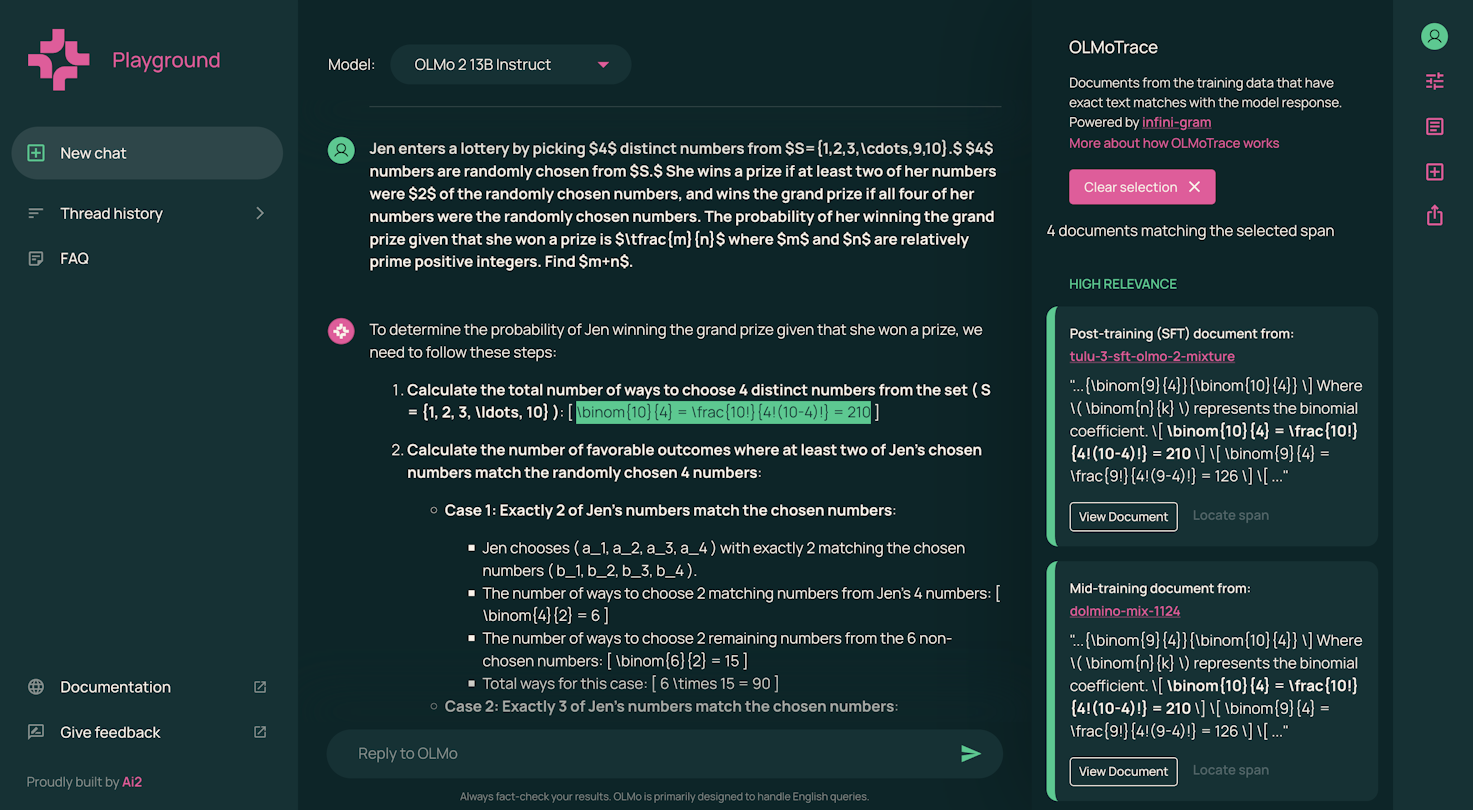Viewport: 1473px width, 810px height.
Task: Click the "Model:" label
Action: pos(352,65)
